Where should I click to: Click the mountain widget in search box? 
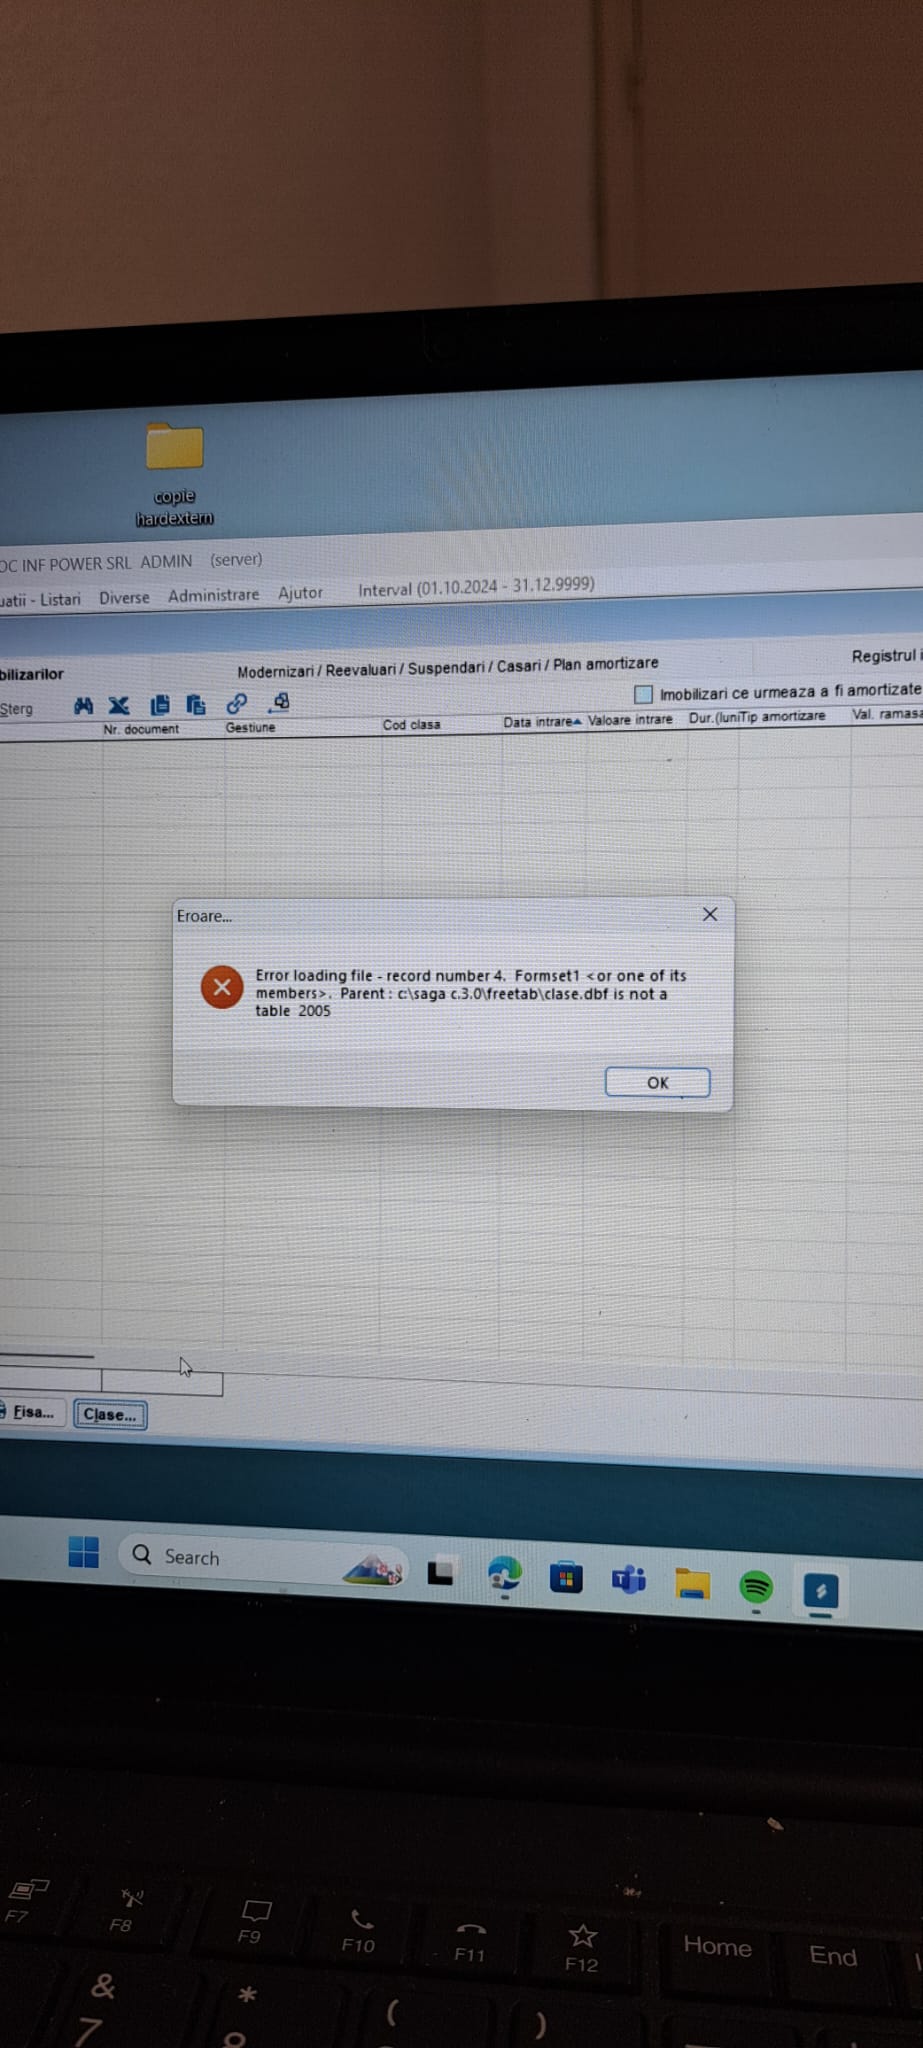point(373,1569)
